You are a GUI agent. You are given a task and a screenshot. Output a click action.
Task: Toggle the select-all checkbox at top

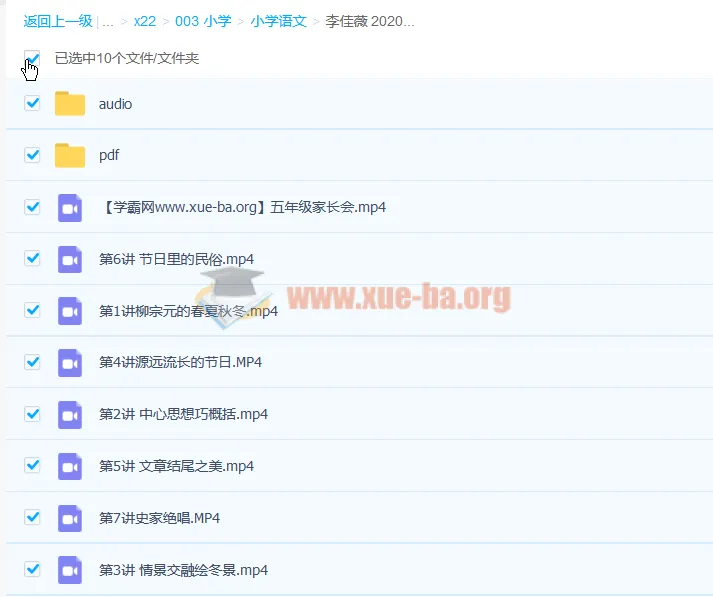[32, 58]
